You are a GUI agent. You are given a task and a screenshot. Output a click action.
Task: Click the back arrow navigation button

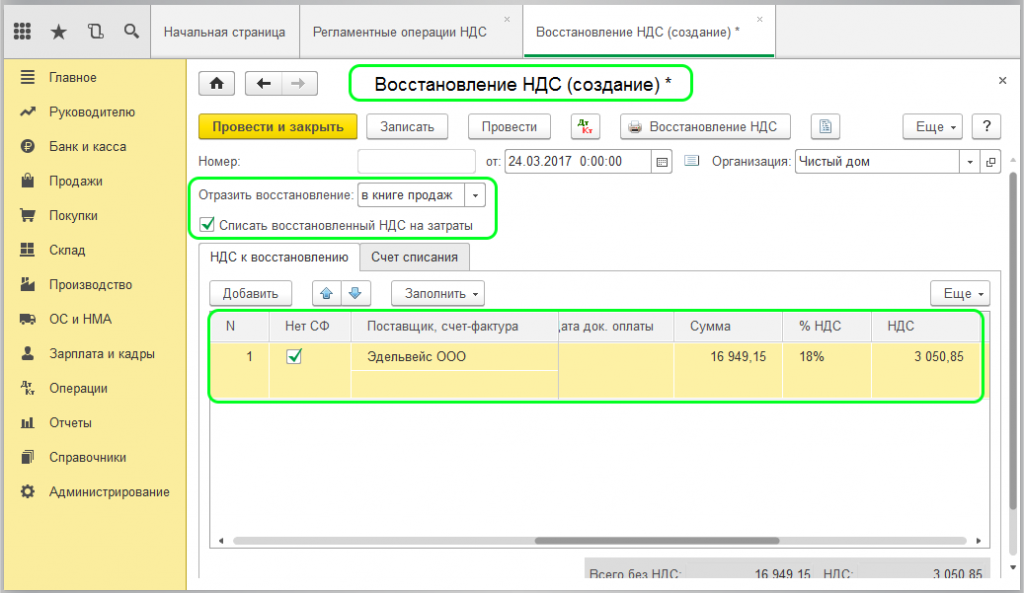point(264,84)
